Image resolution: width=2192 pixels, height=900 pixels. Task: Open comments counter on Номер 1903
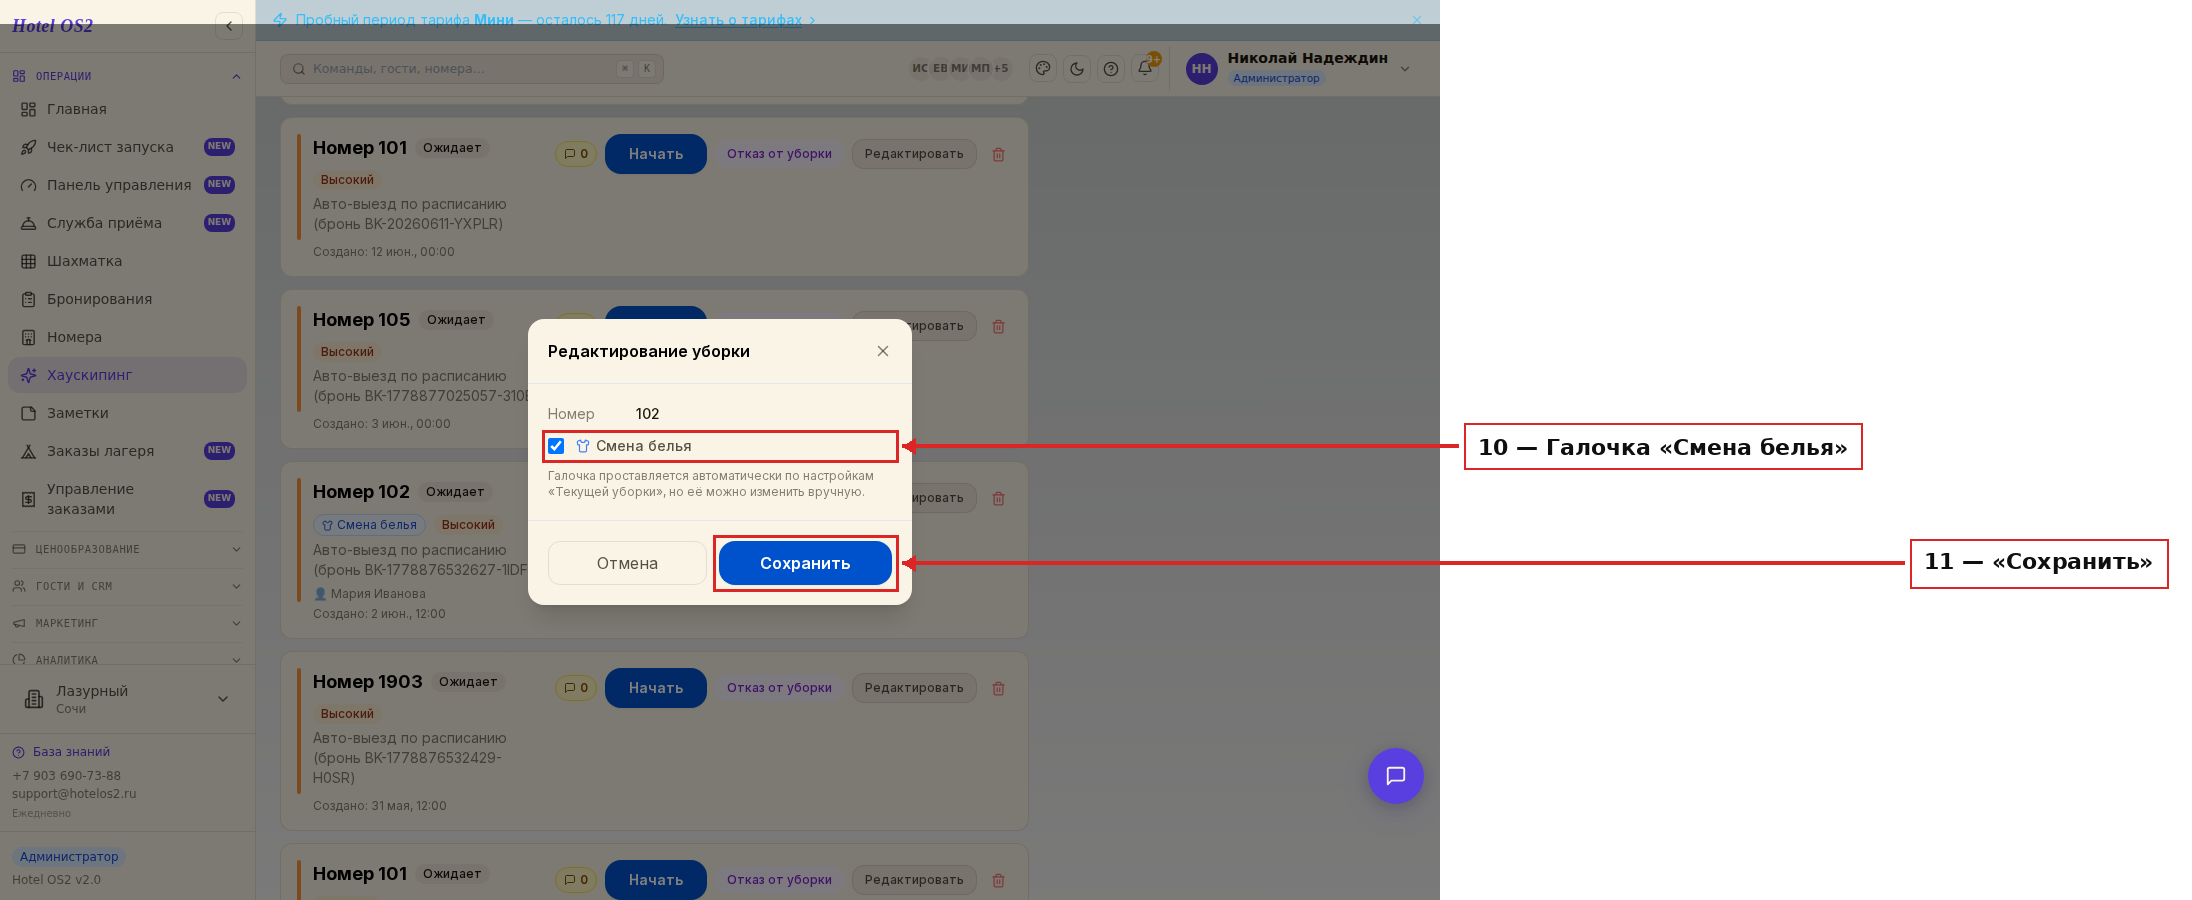[x=576, y=688]
